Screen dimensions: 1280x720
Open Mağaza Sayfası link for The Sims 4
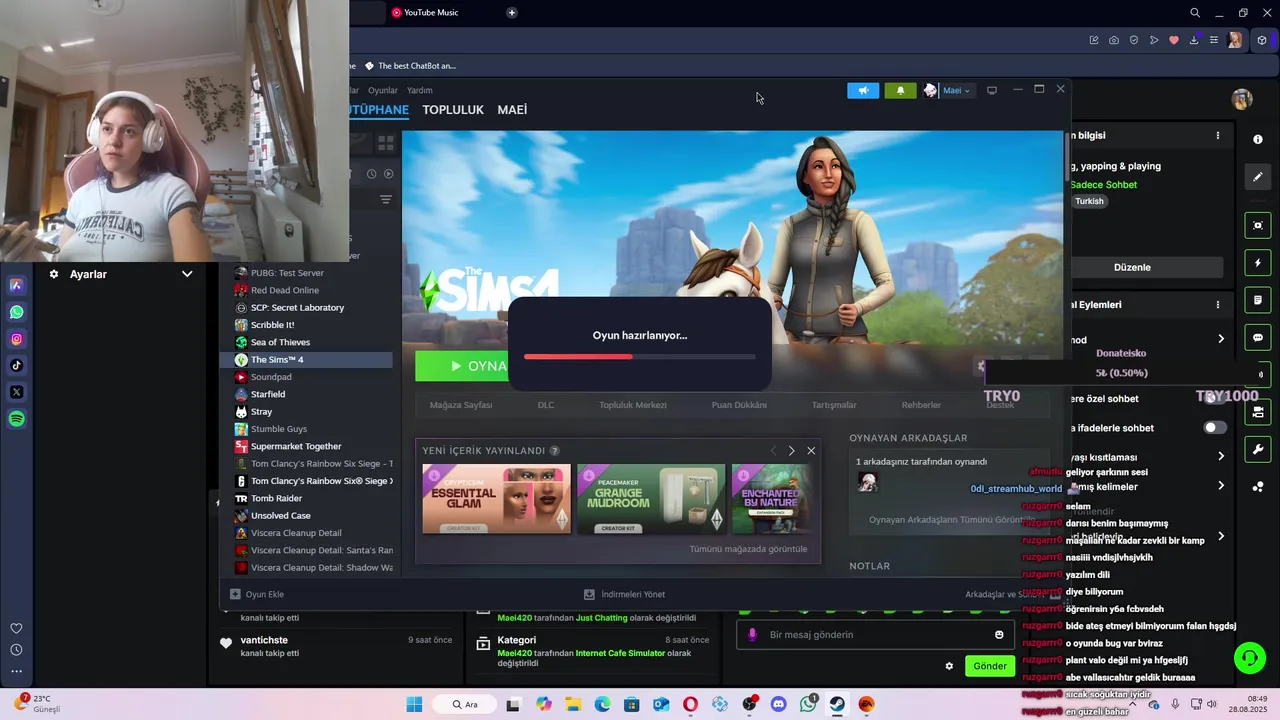(x=461, y=405)
